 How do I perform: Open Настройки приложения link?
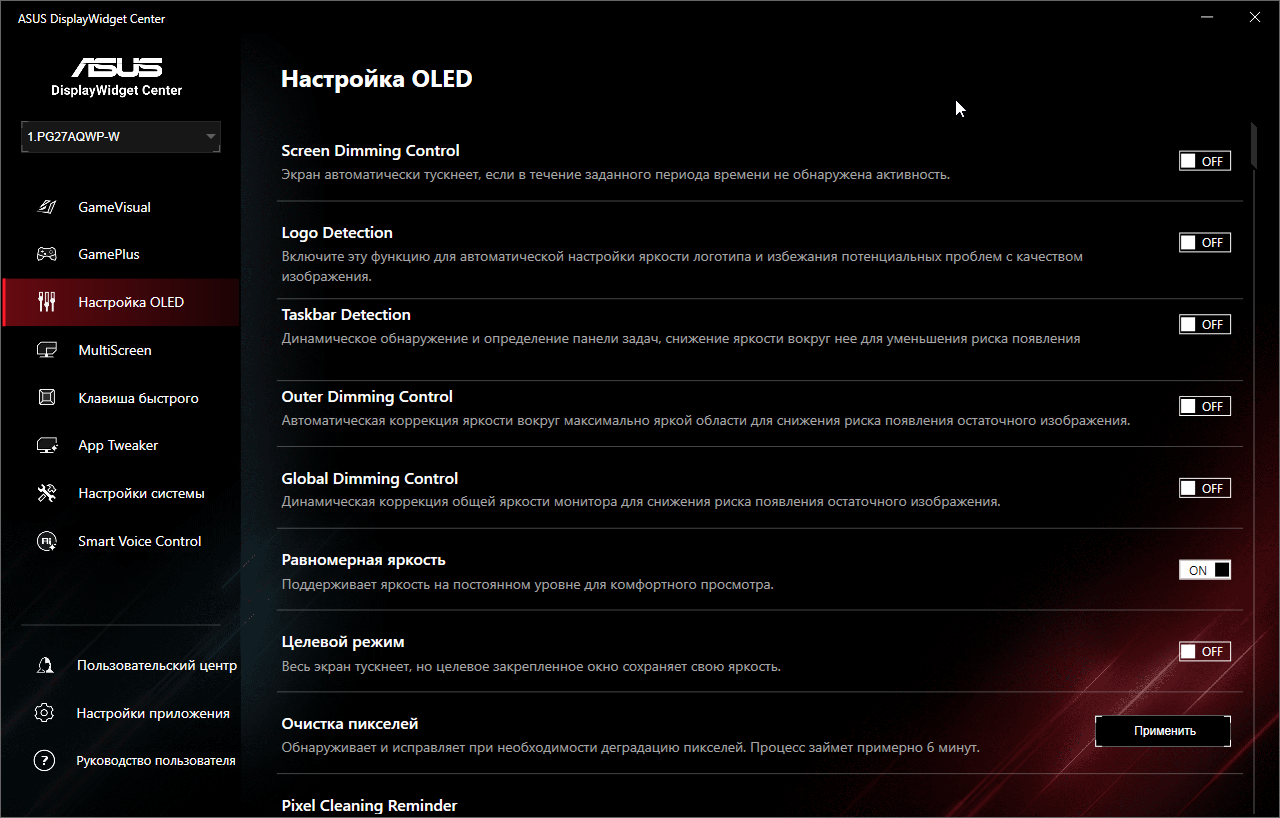153,713
